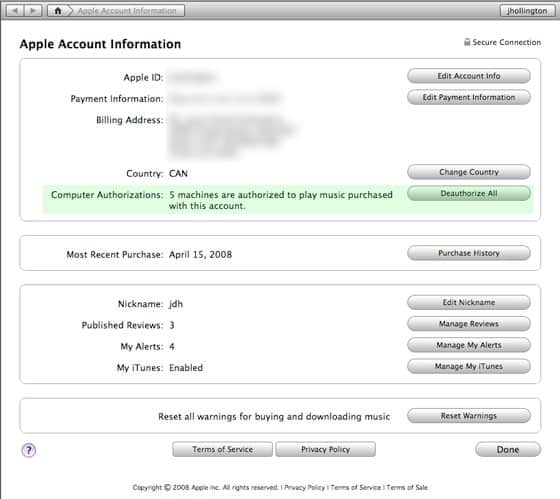Click the Done button
The image size is (560, 499).
pos(508,449)
